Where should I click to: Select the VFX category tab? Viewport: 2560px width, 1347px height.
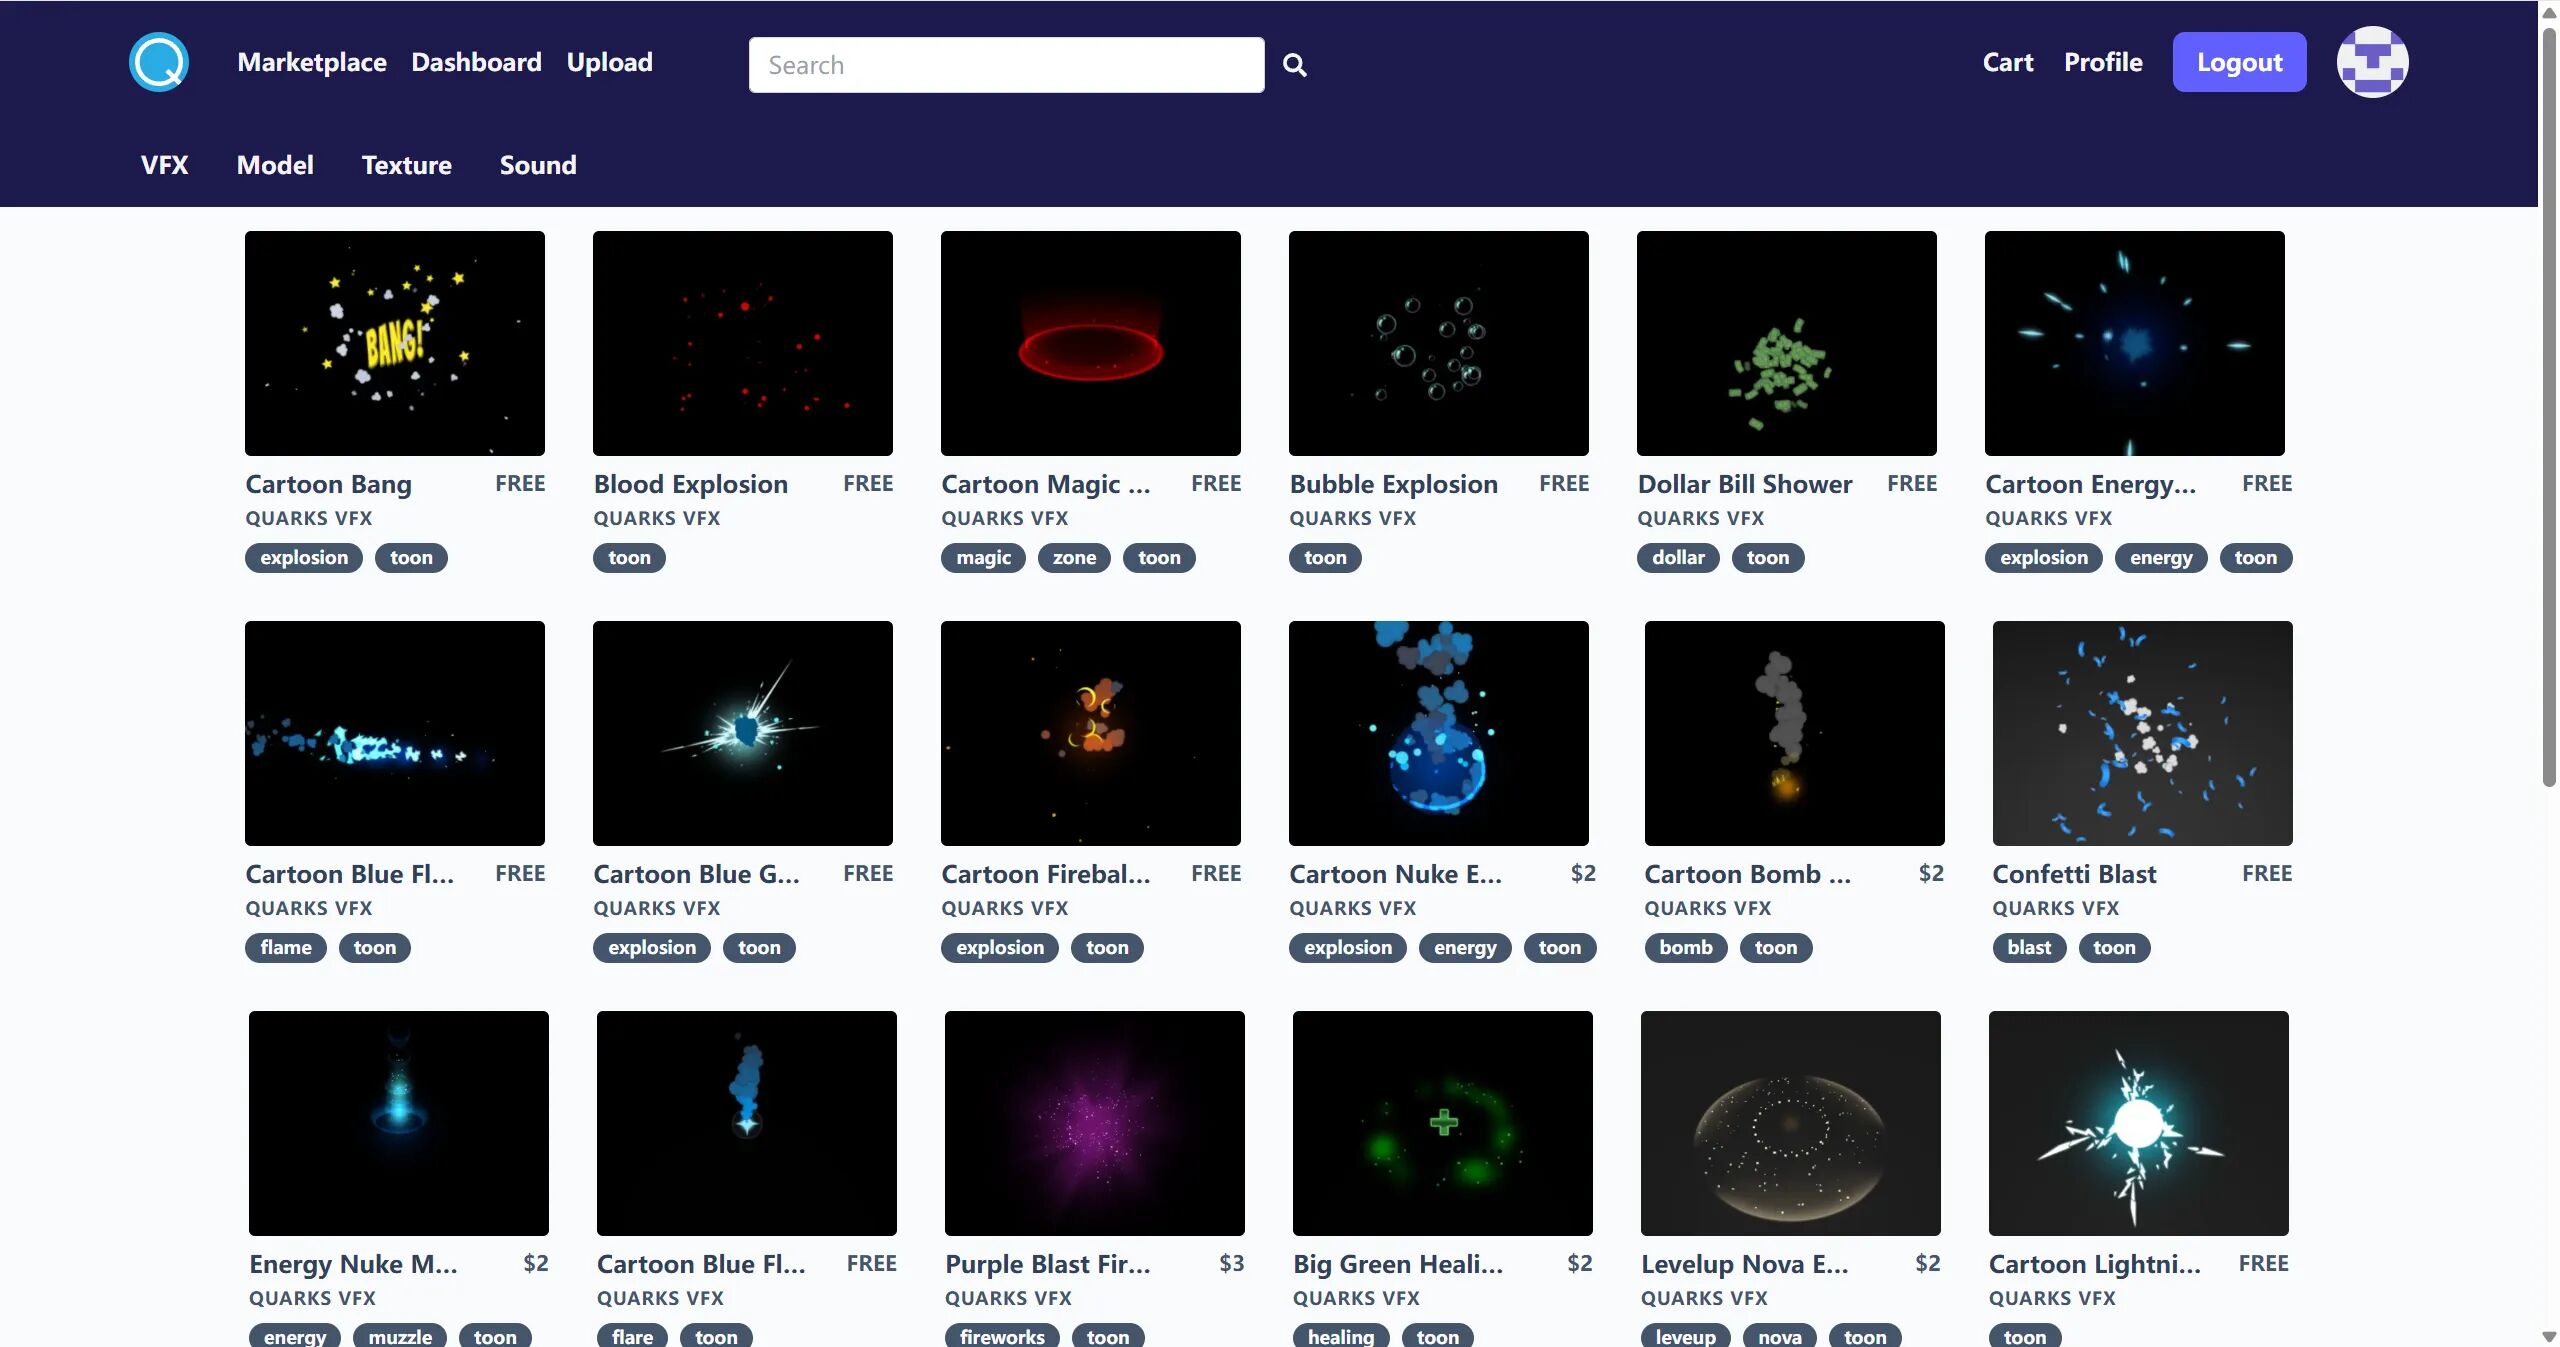(164, 165)
